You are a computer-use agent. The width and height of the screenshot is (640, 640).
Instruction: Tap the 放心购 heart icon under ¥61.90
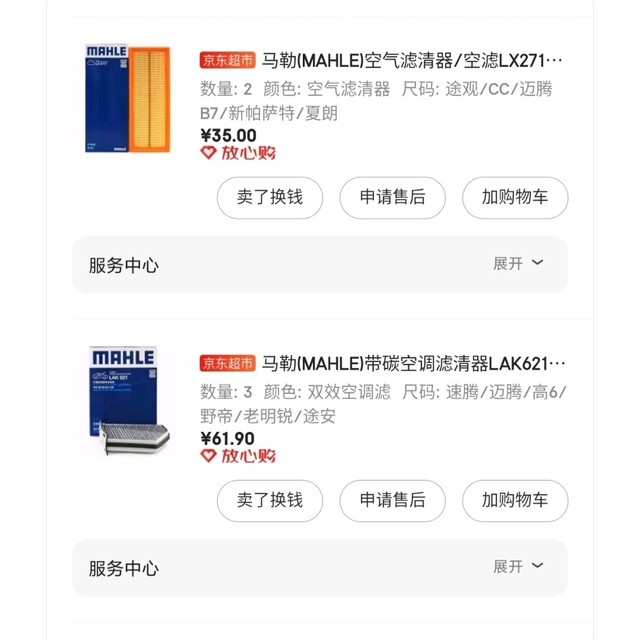[208, 456]
